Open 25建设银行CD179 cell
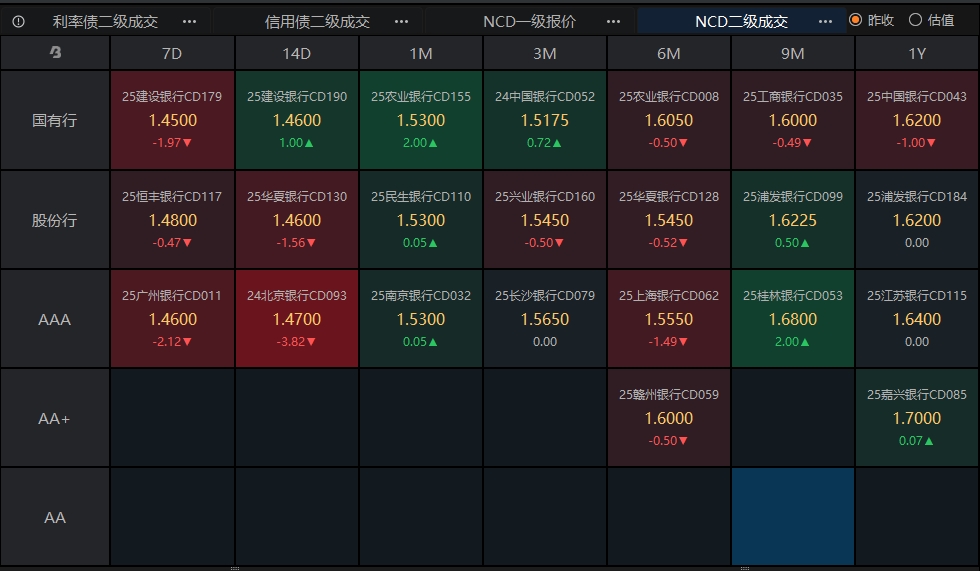This screenshot has height=571, width=980. [x=172, y=120]
